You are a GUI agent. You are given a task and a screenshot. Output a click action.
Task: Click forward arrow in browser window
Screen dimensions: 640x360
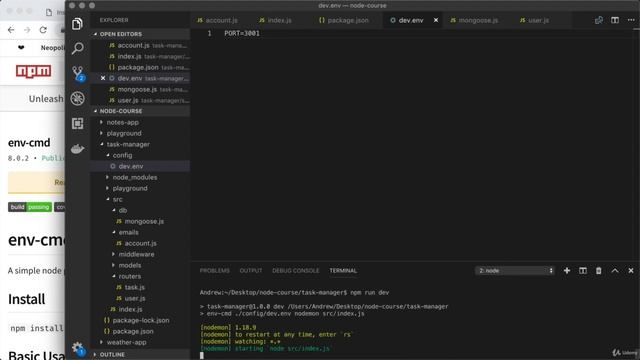pyautogui.click(x=27, y=30)
